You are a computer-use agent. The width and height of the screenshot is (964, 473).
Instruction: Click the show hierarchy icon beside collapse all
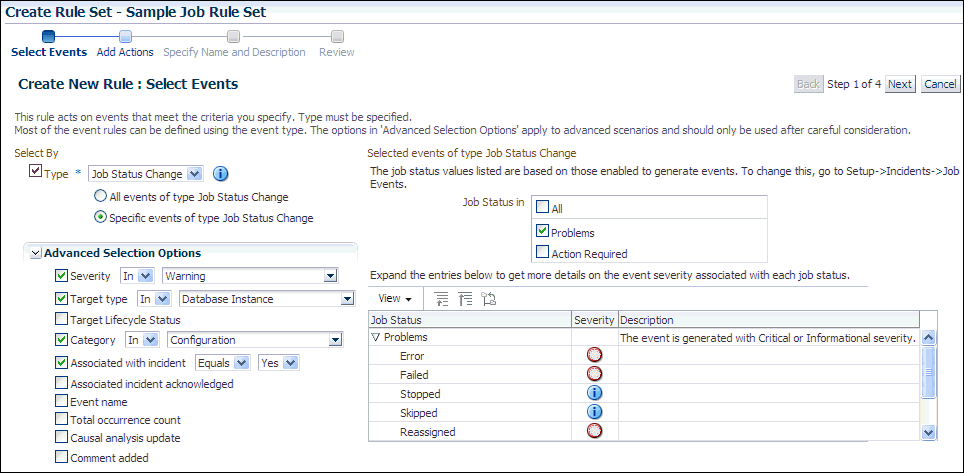click(489, 299)
